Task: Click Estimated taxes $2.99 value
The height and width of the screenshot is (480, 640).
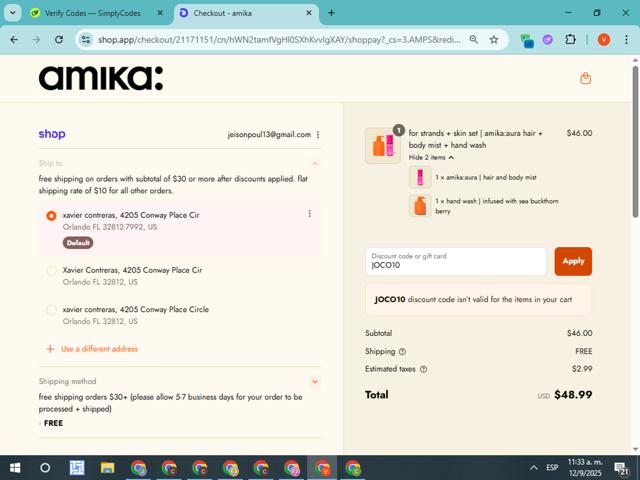Action: pyautogui.click(x=582, y=369)
